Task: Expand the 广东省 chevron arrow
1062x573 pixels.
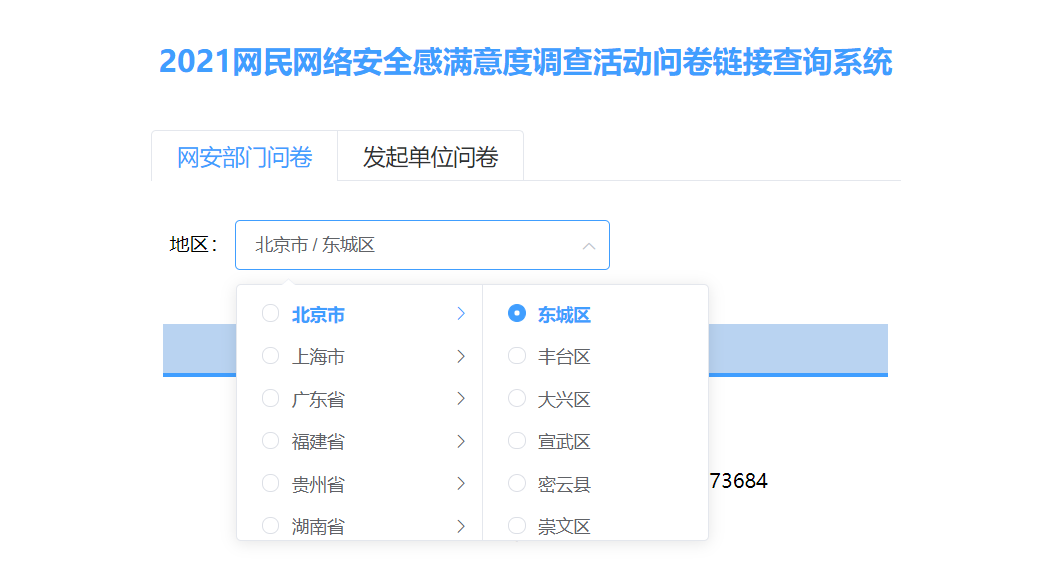Action: point(461,399)
